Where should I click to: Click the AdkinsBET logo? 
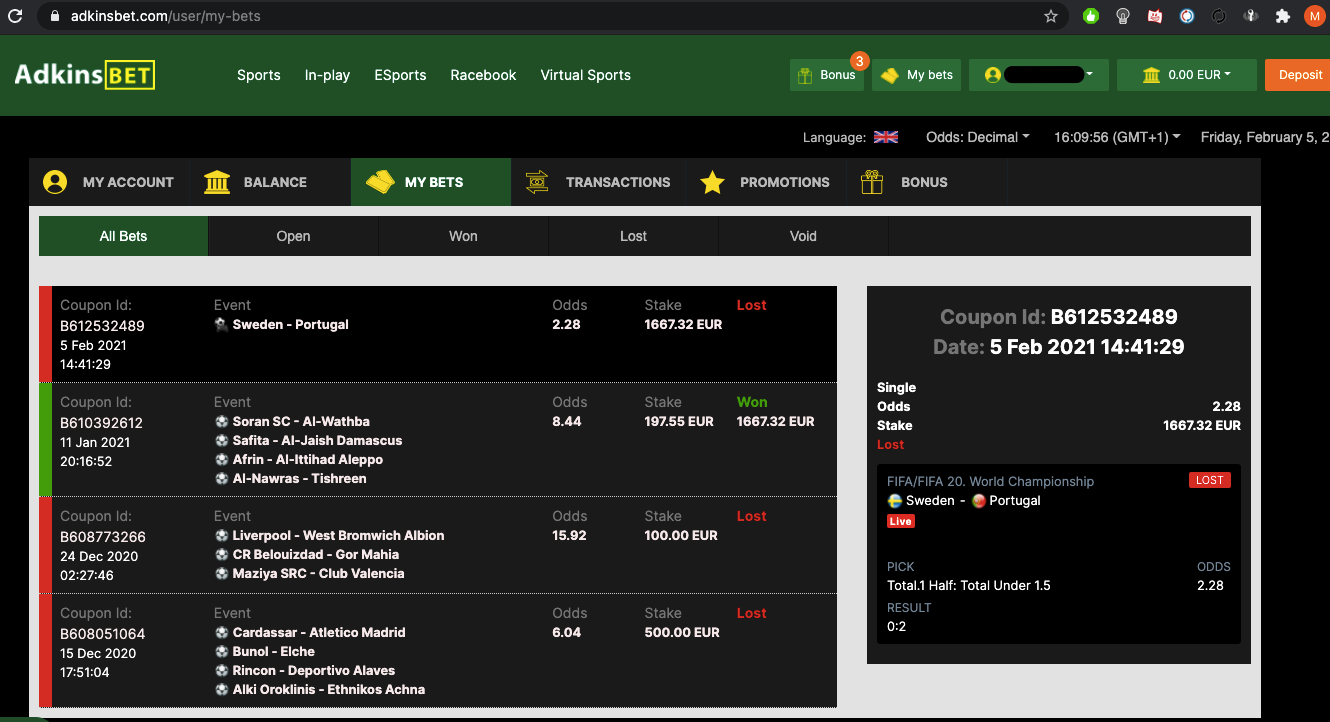(84, 75)
